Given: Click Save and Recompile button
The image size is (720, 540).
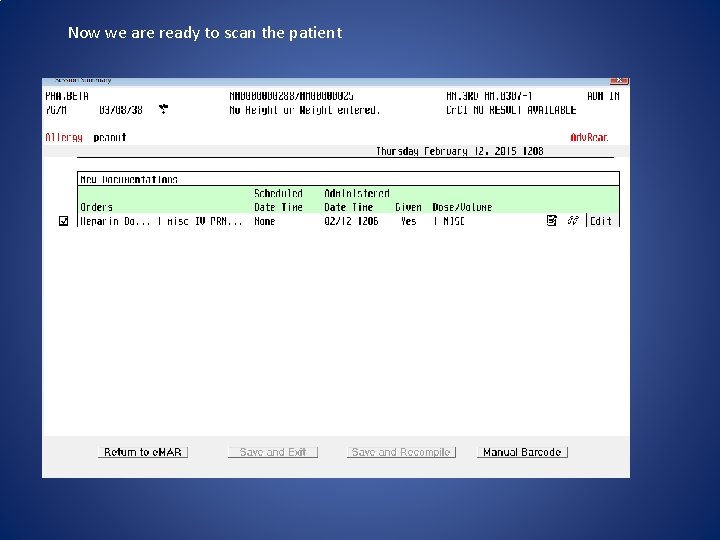Looking at the screenshot, I should tap(401, 452).
